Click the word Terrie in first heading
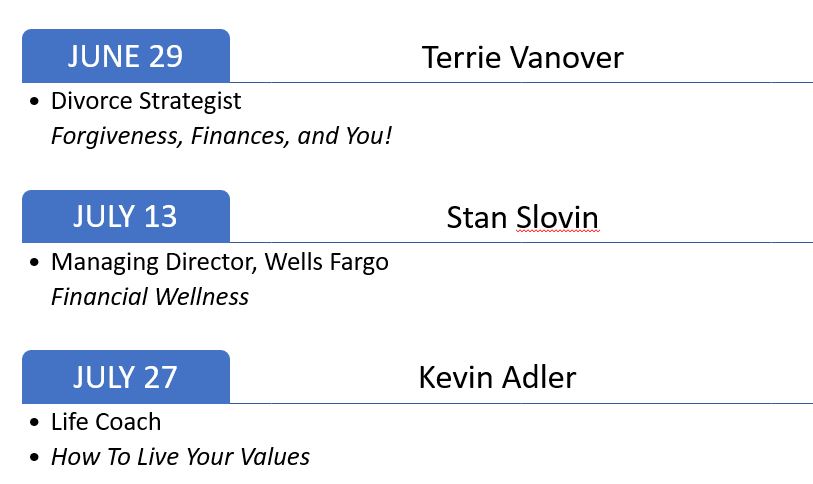Image resolution: width=813 pixels, height=484 pixels. click(462, 57)
